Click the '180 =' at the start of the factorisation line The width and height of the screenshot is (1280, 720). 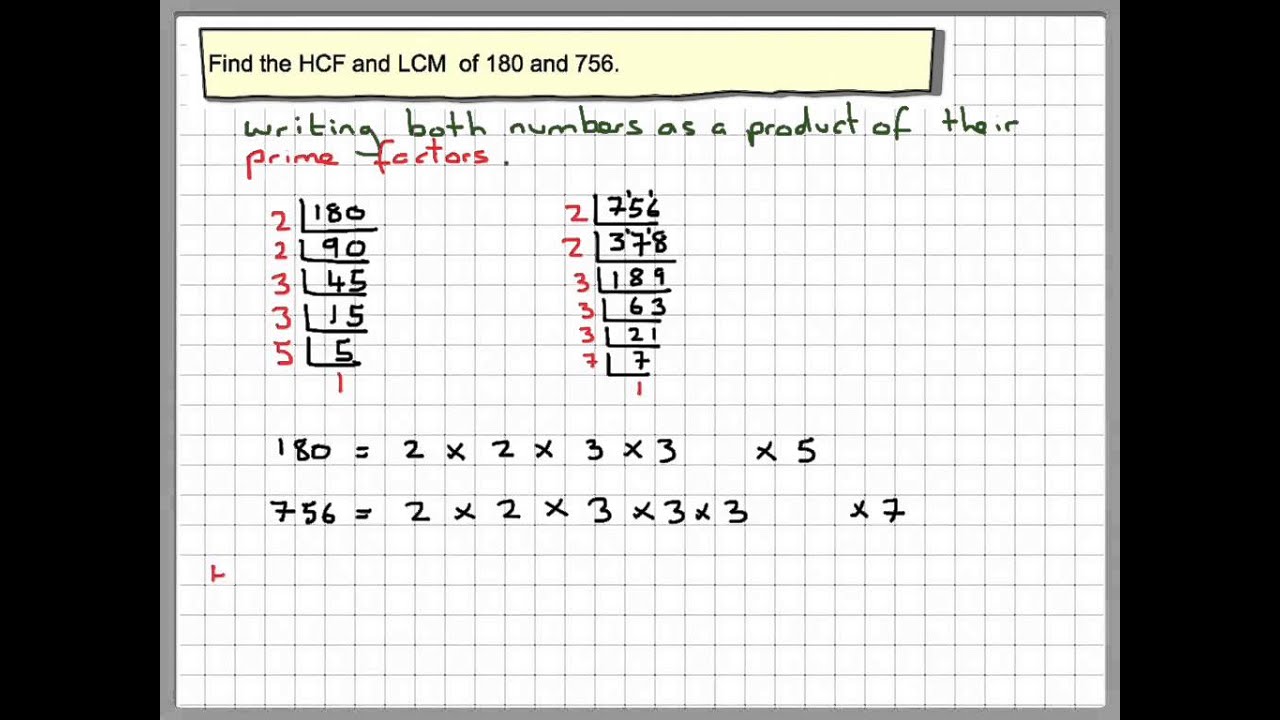pos(323,450)
